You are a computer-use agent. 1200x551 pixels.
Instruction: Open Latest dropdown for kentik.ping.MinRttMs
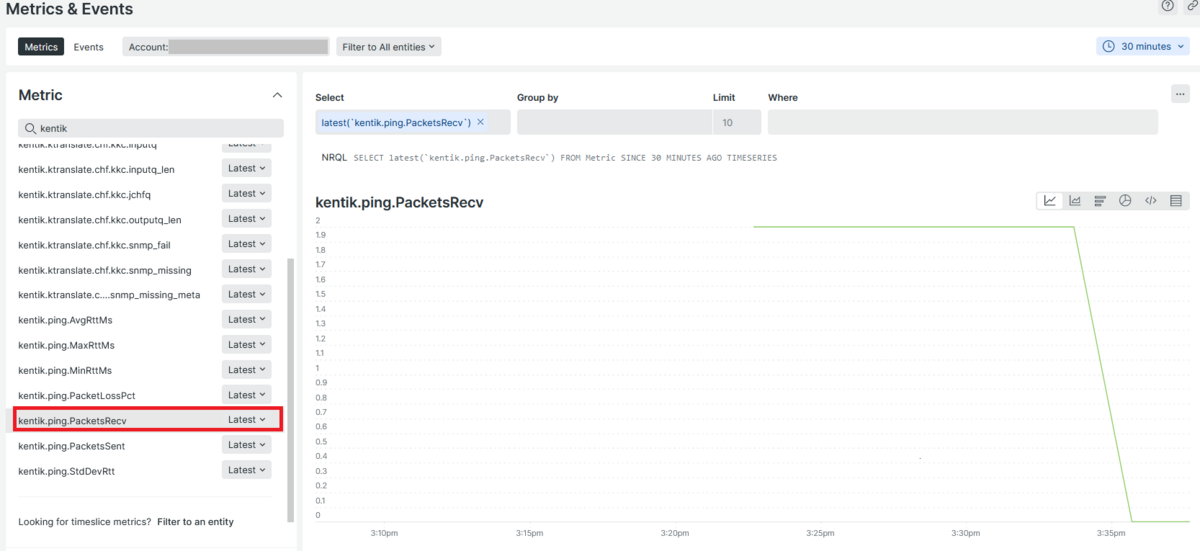[x=246, y=370]
